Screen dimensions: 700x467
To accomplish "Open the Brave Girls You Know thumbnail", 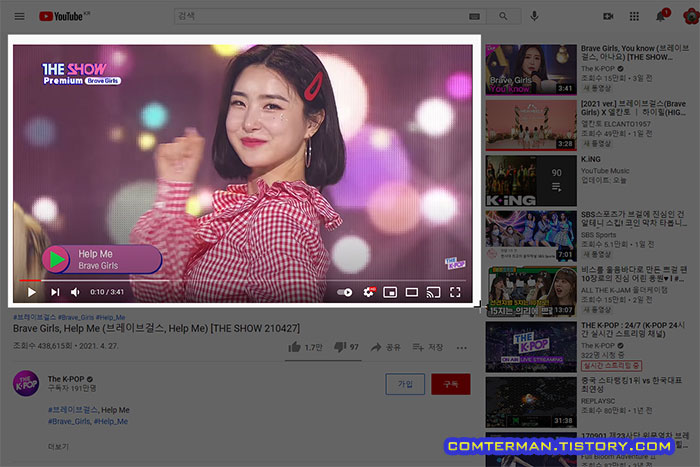I will coord(531,69).
